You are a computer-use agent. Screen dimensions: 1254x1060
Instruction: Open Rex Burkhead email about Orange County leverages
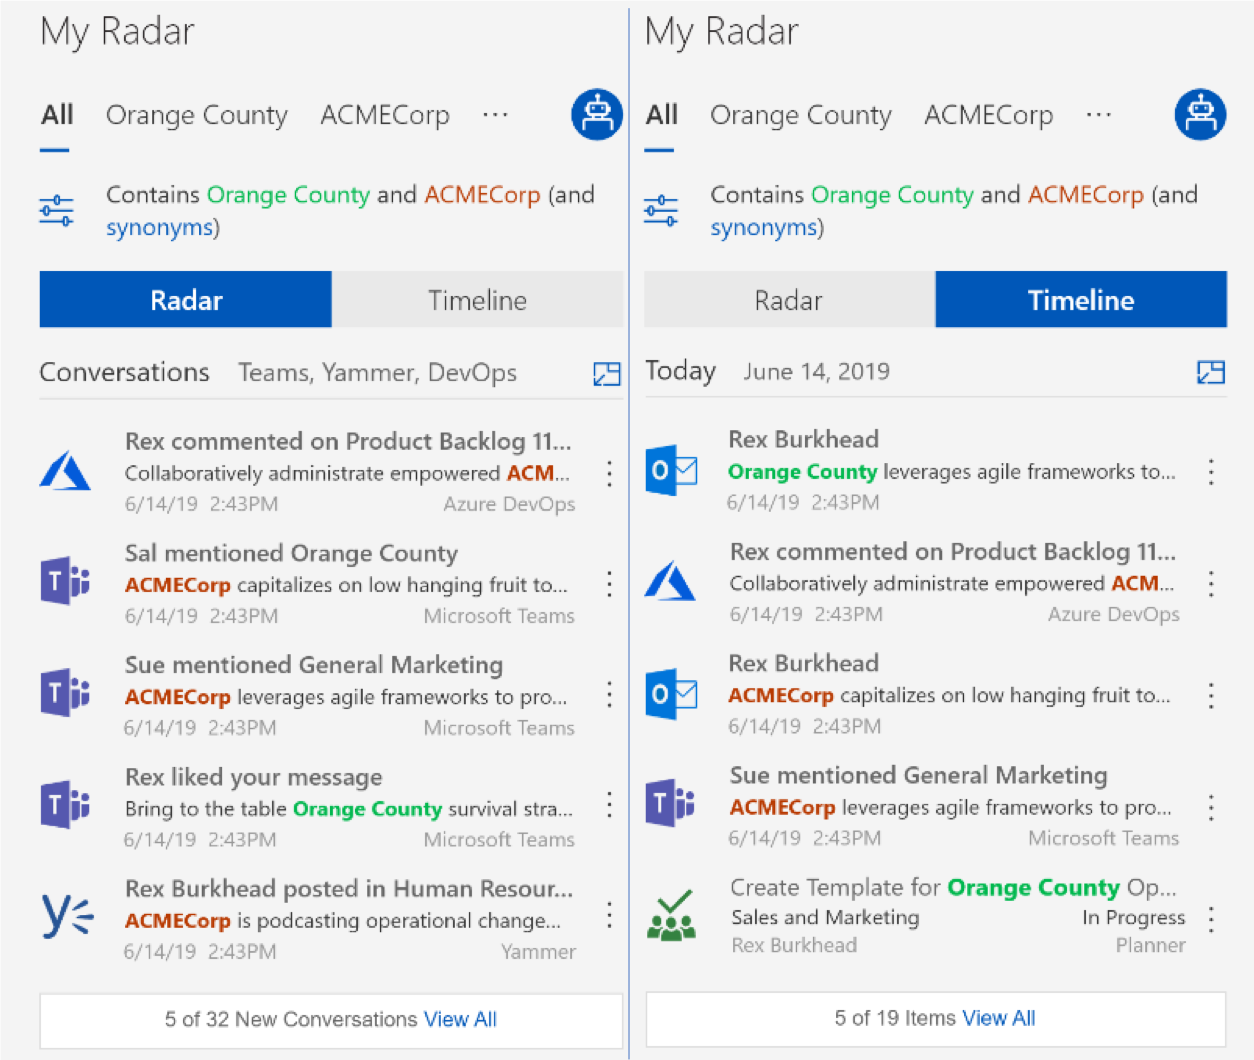coord(804,439)
